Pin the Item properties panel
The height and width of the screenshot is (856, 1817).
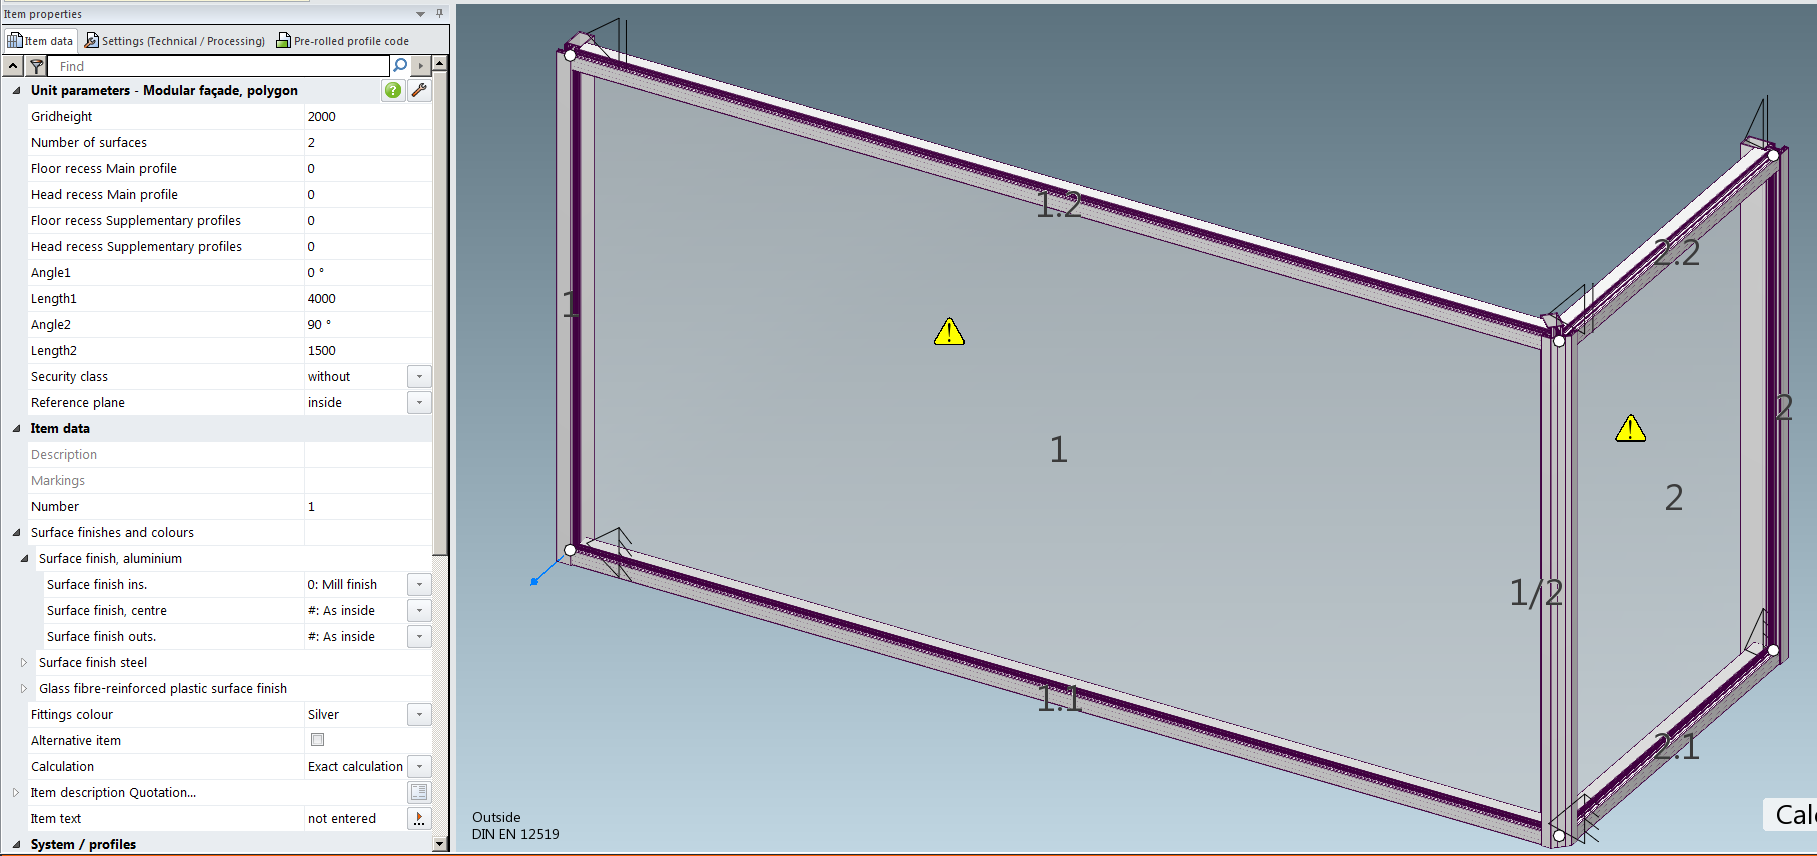pos(439,14)
